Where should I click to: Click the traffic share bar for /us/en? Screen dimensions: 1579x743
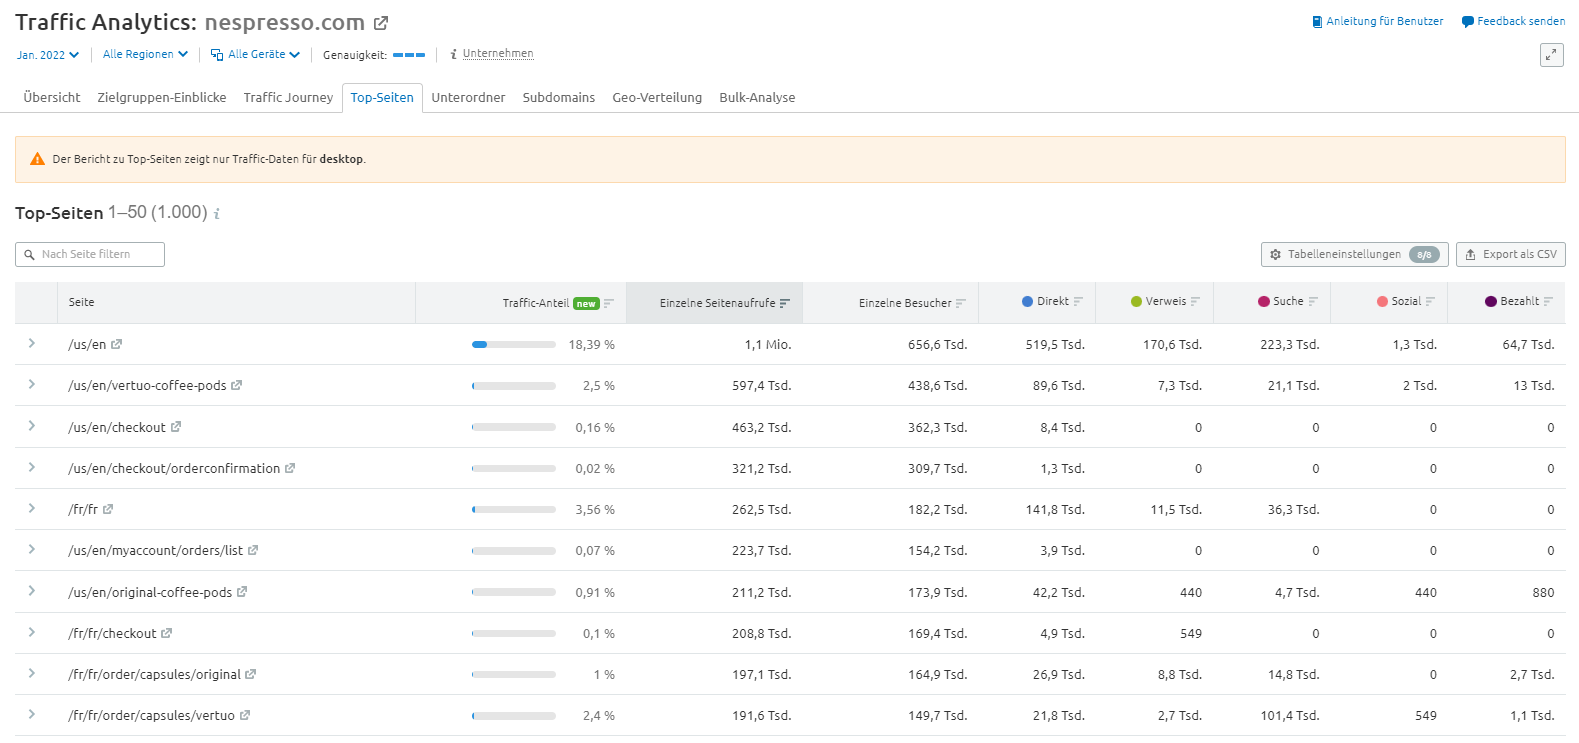click(514, 344)
